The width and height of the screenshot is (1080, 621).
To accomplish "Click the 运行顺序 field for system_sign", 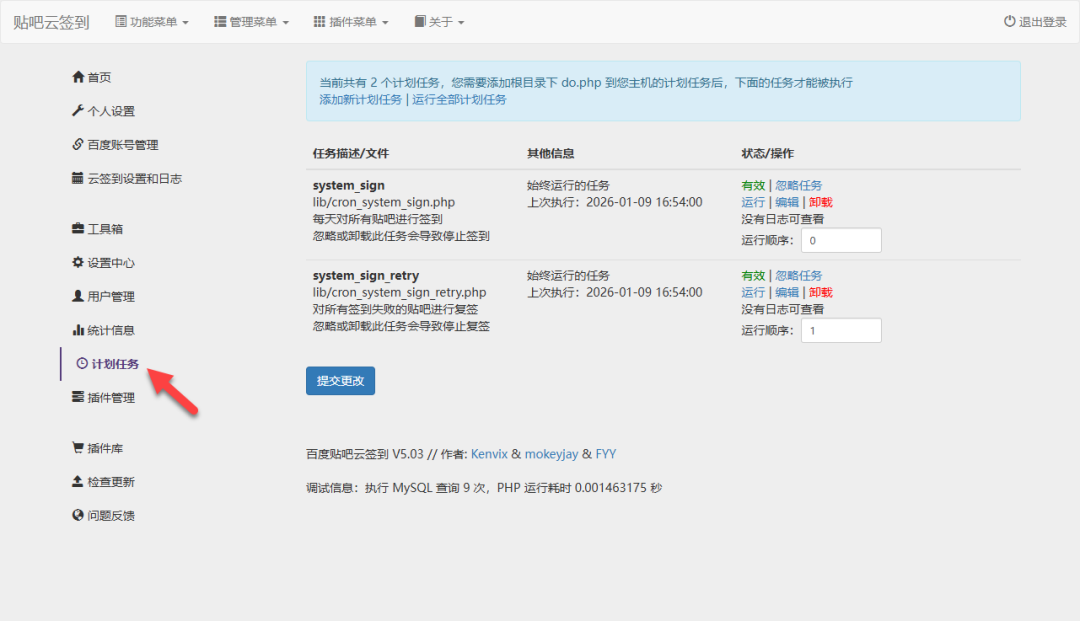I will (x=840, y=240).
